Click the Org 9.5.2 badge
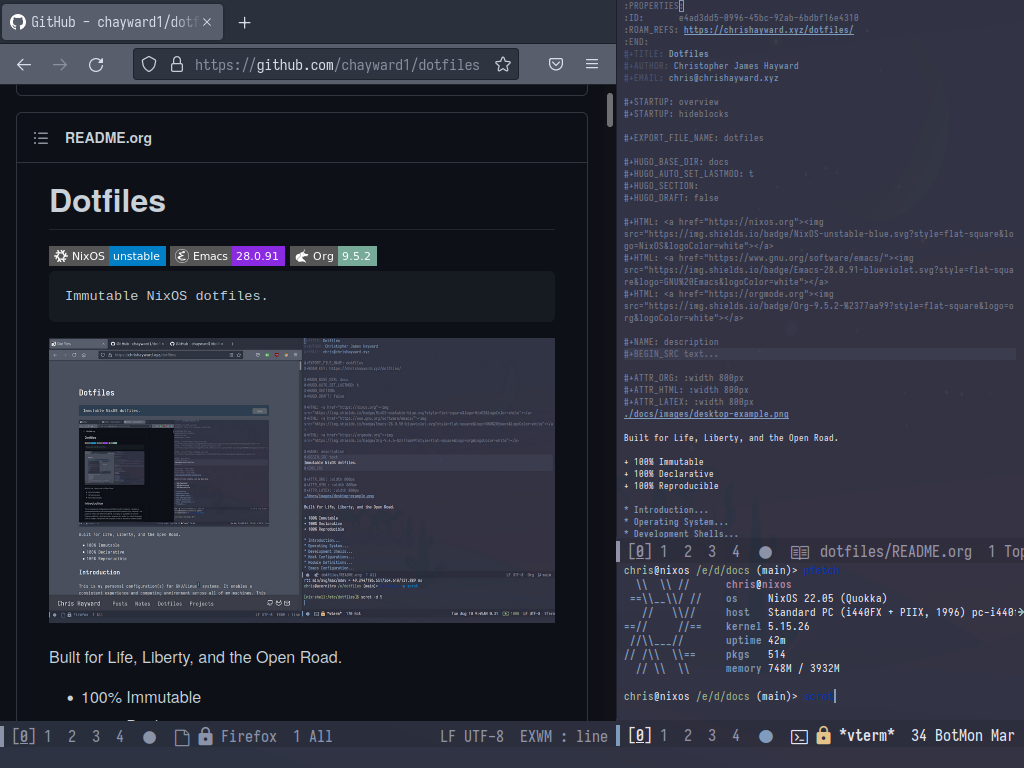This screenshot has height=768, width=1024. pyautogui.click(x=334, y=256)
